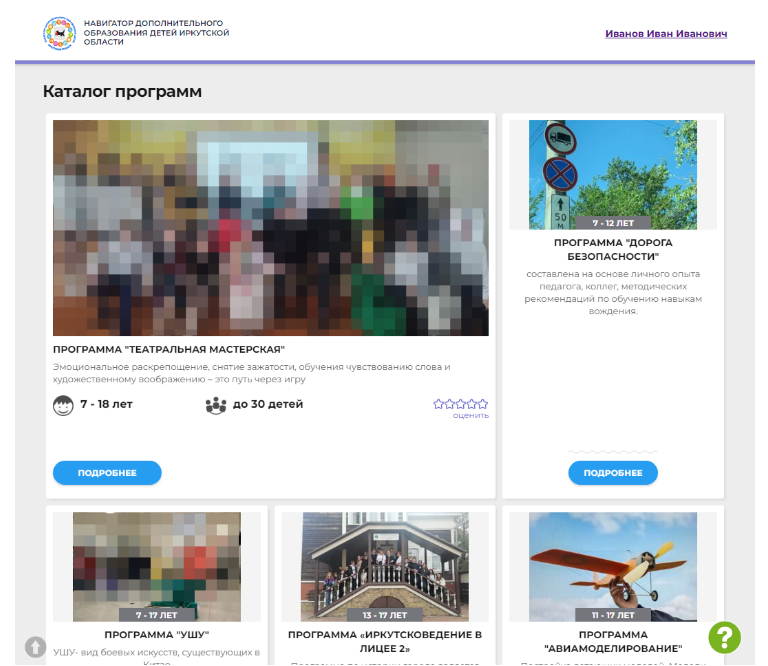This screenshot has height=666, width=768.
Task: Click the smiley face age icon
Action: point(63,406)
